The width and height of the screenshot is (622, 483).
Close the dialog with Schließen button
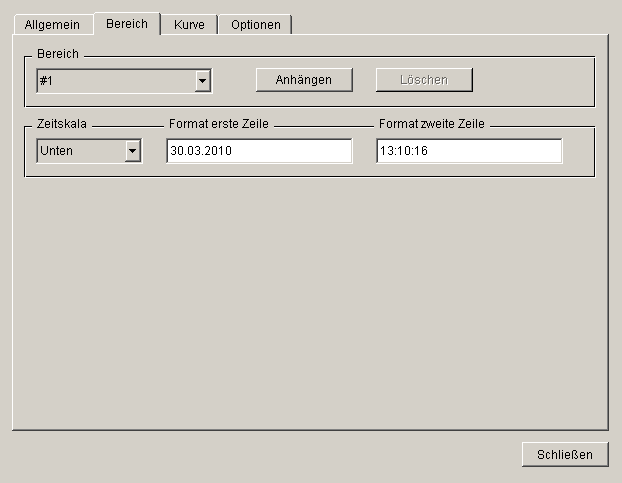click(x=564, y=454)
